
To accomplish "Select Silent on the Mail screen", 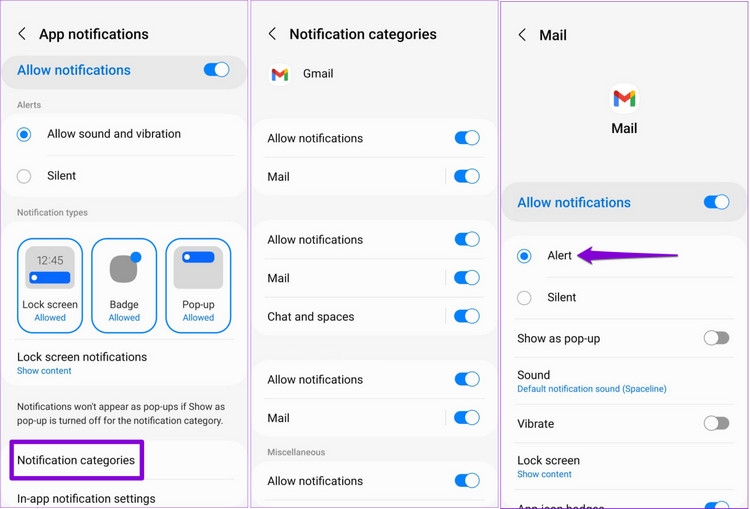I will tap(524, 298).
